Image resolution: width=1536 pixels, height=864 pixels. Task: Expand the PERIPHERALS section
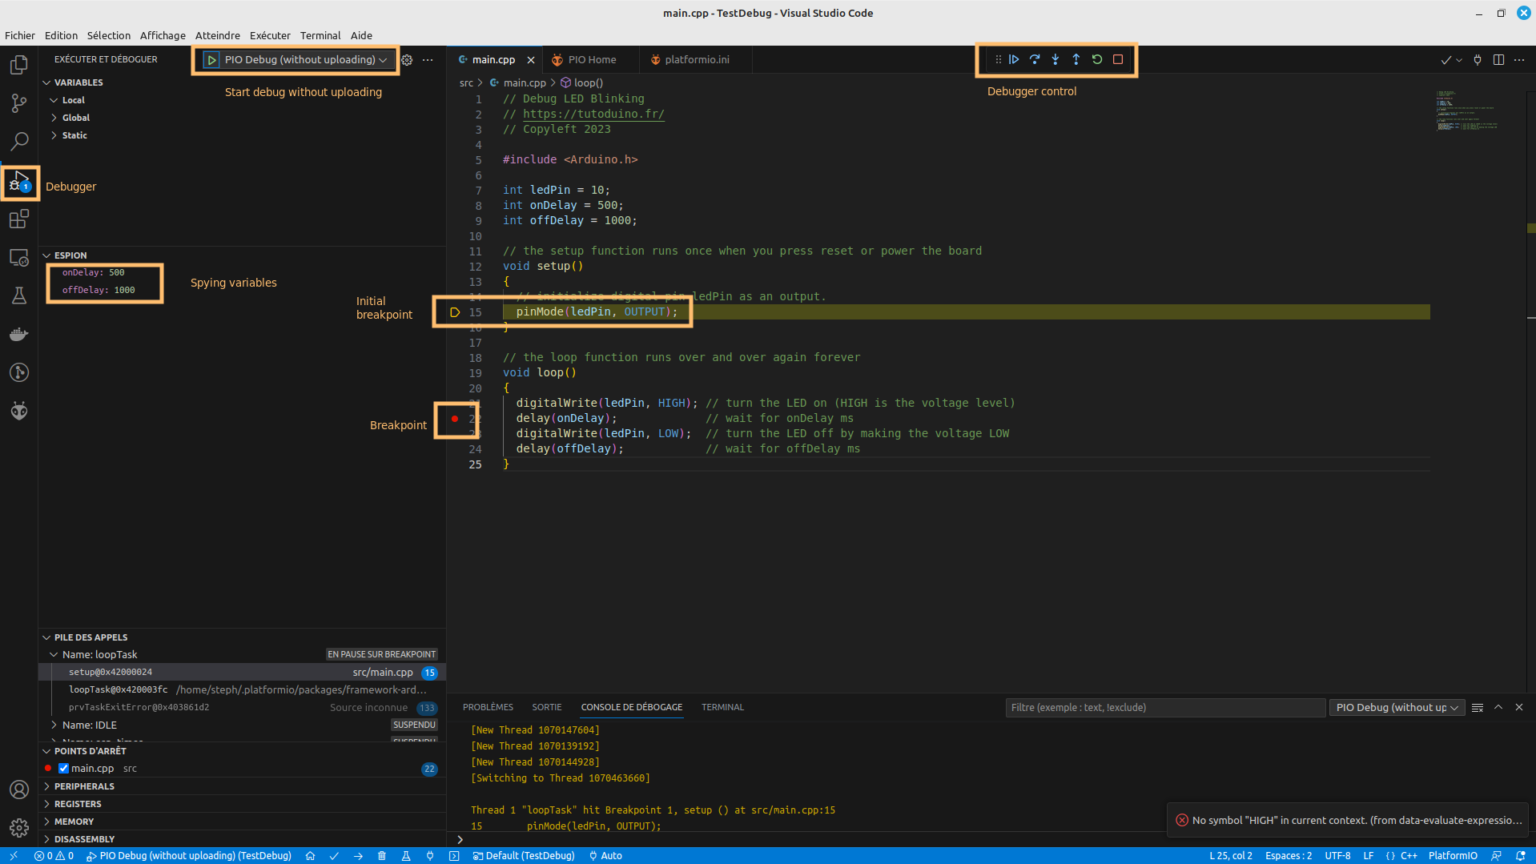coord(84,787)
